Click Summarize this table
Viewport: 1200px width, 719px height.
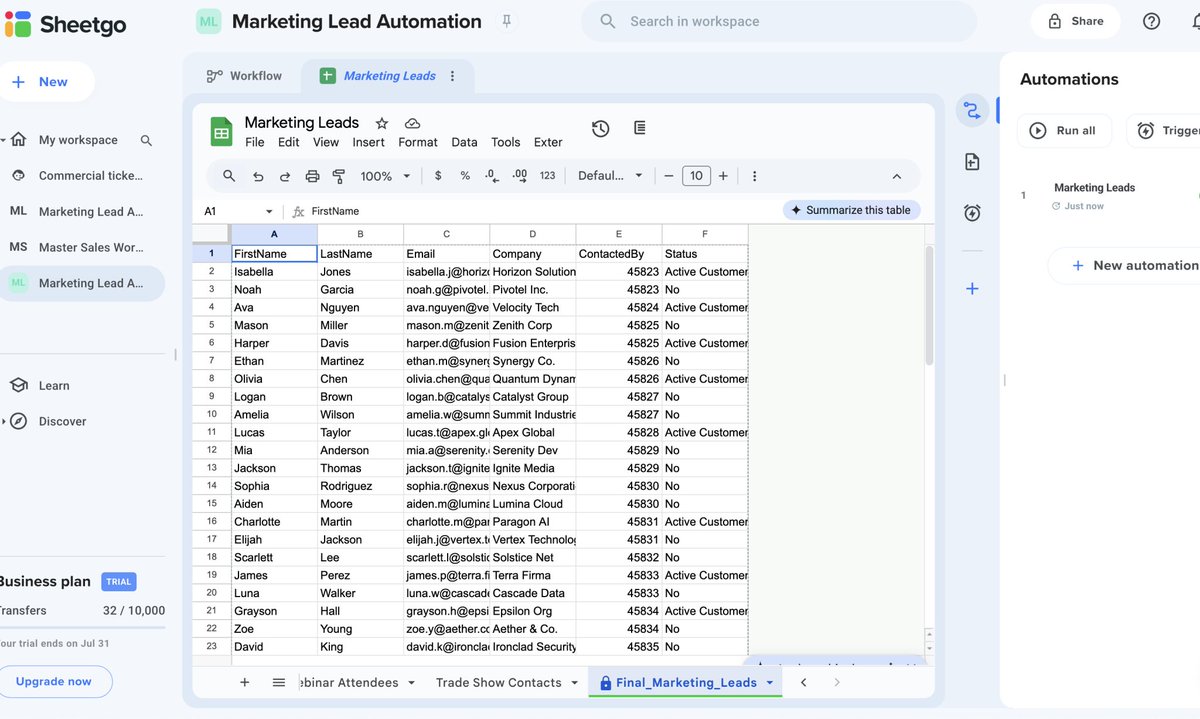point(851,210)
